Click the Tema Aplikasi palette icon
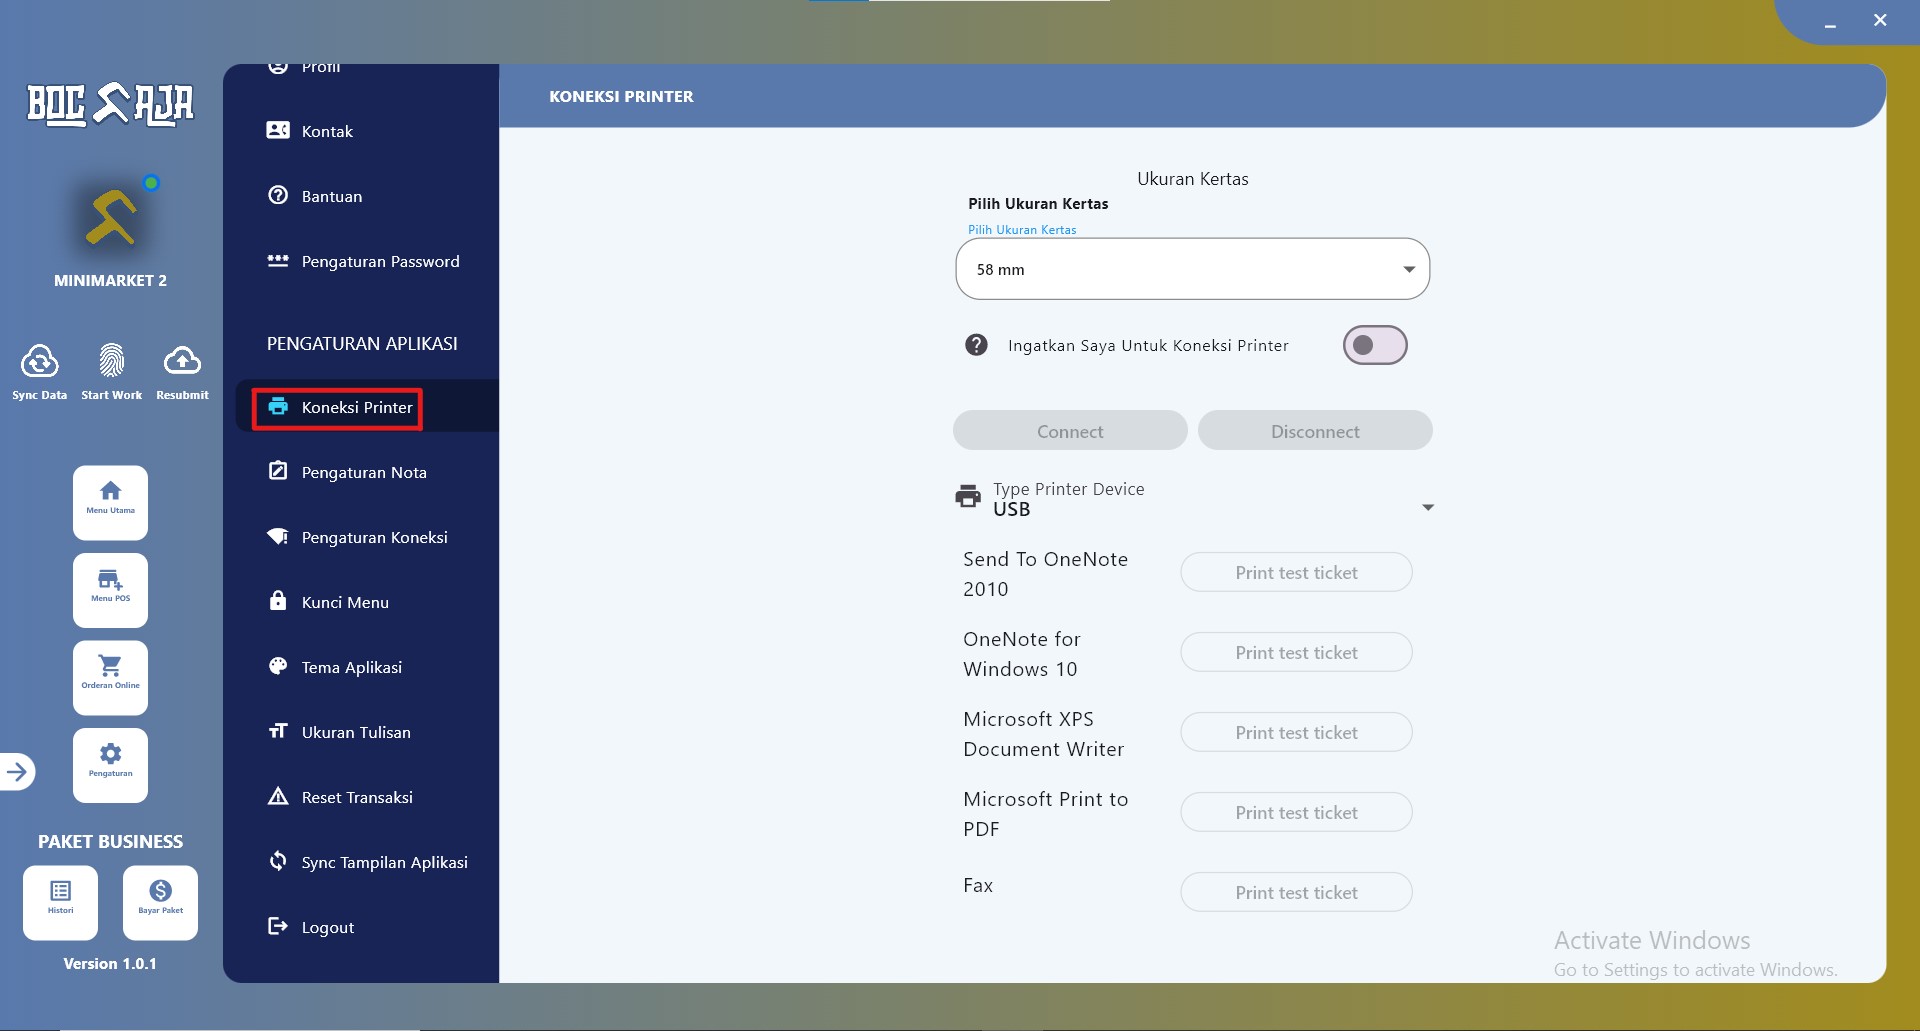The width and height of the screenshot is (1920, 1031). pyautogui.click(x=278, y=666)
